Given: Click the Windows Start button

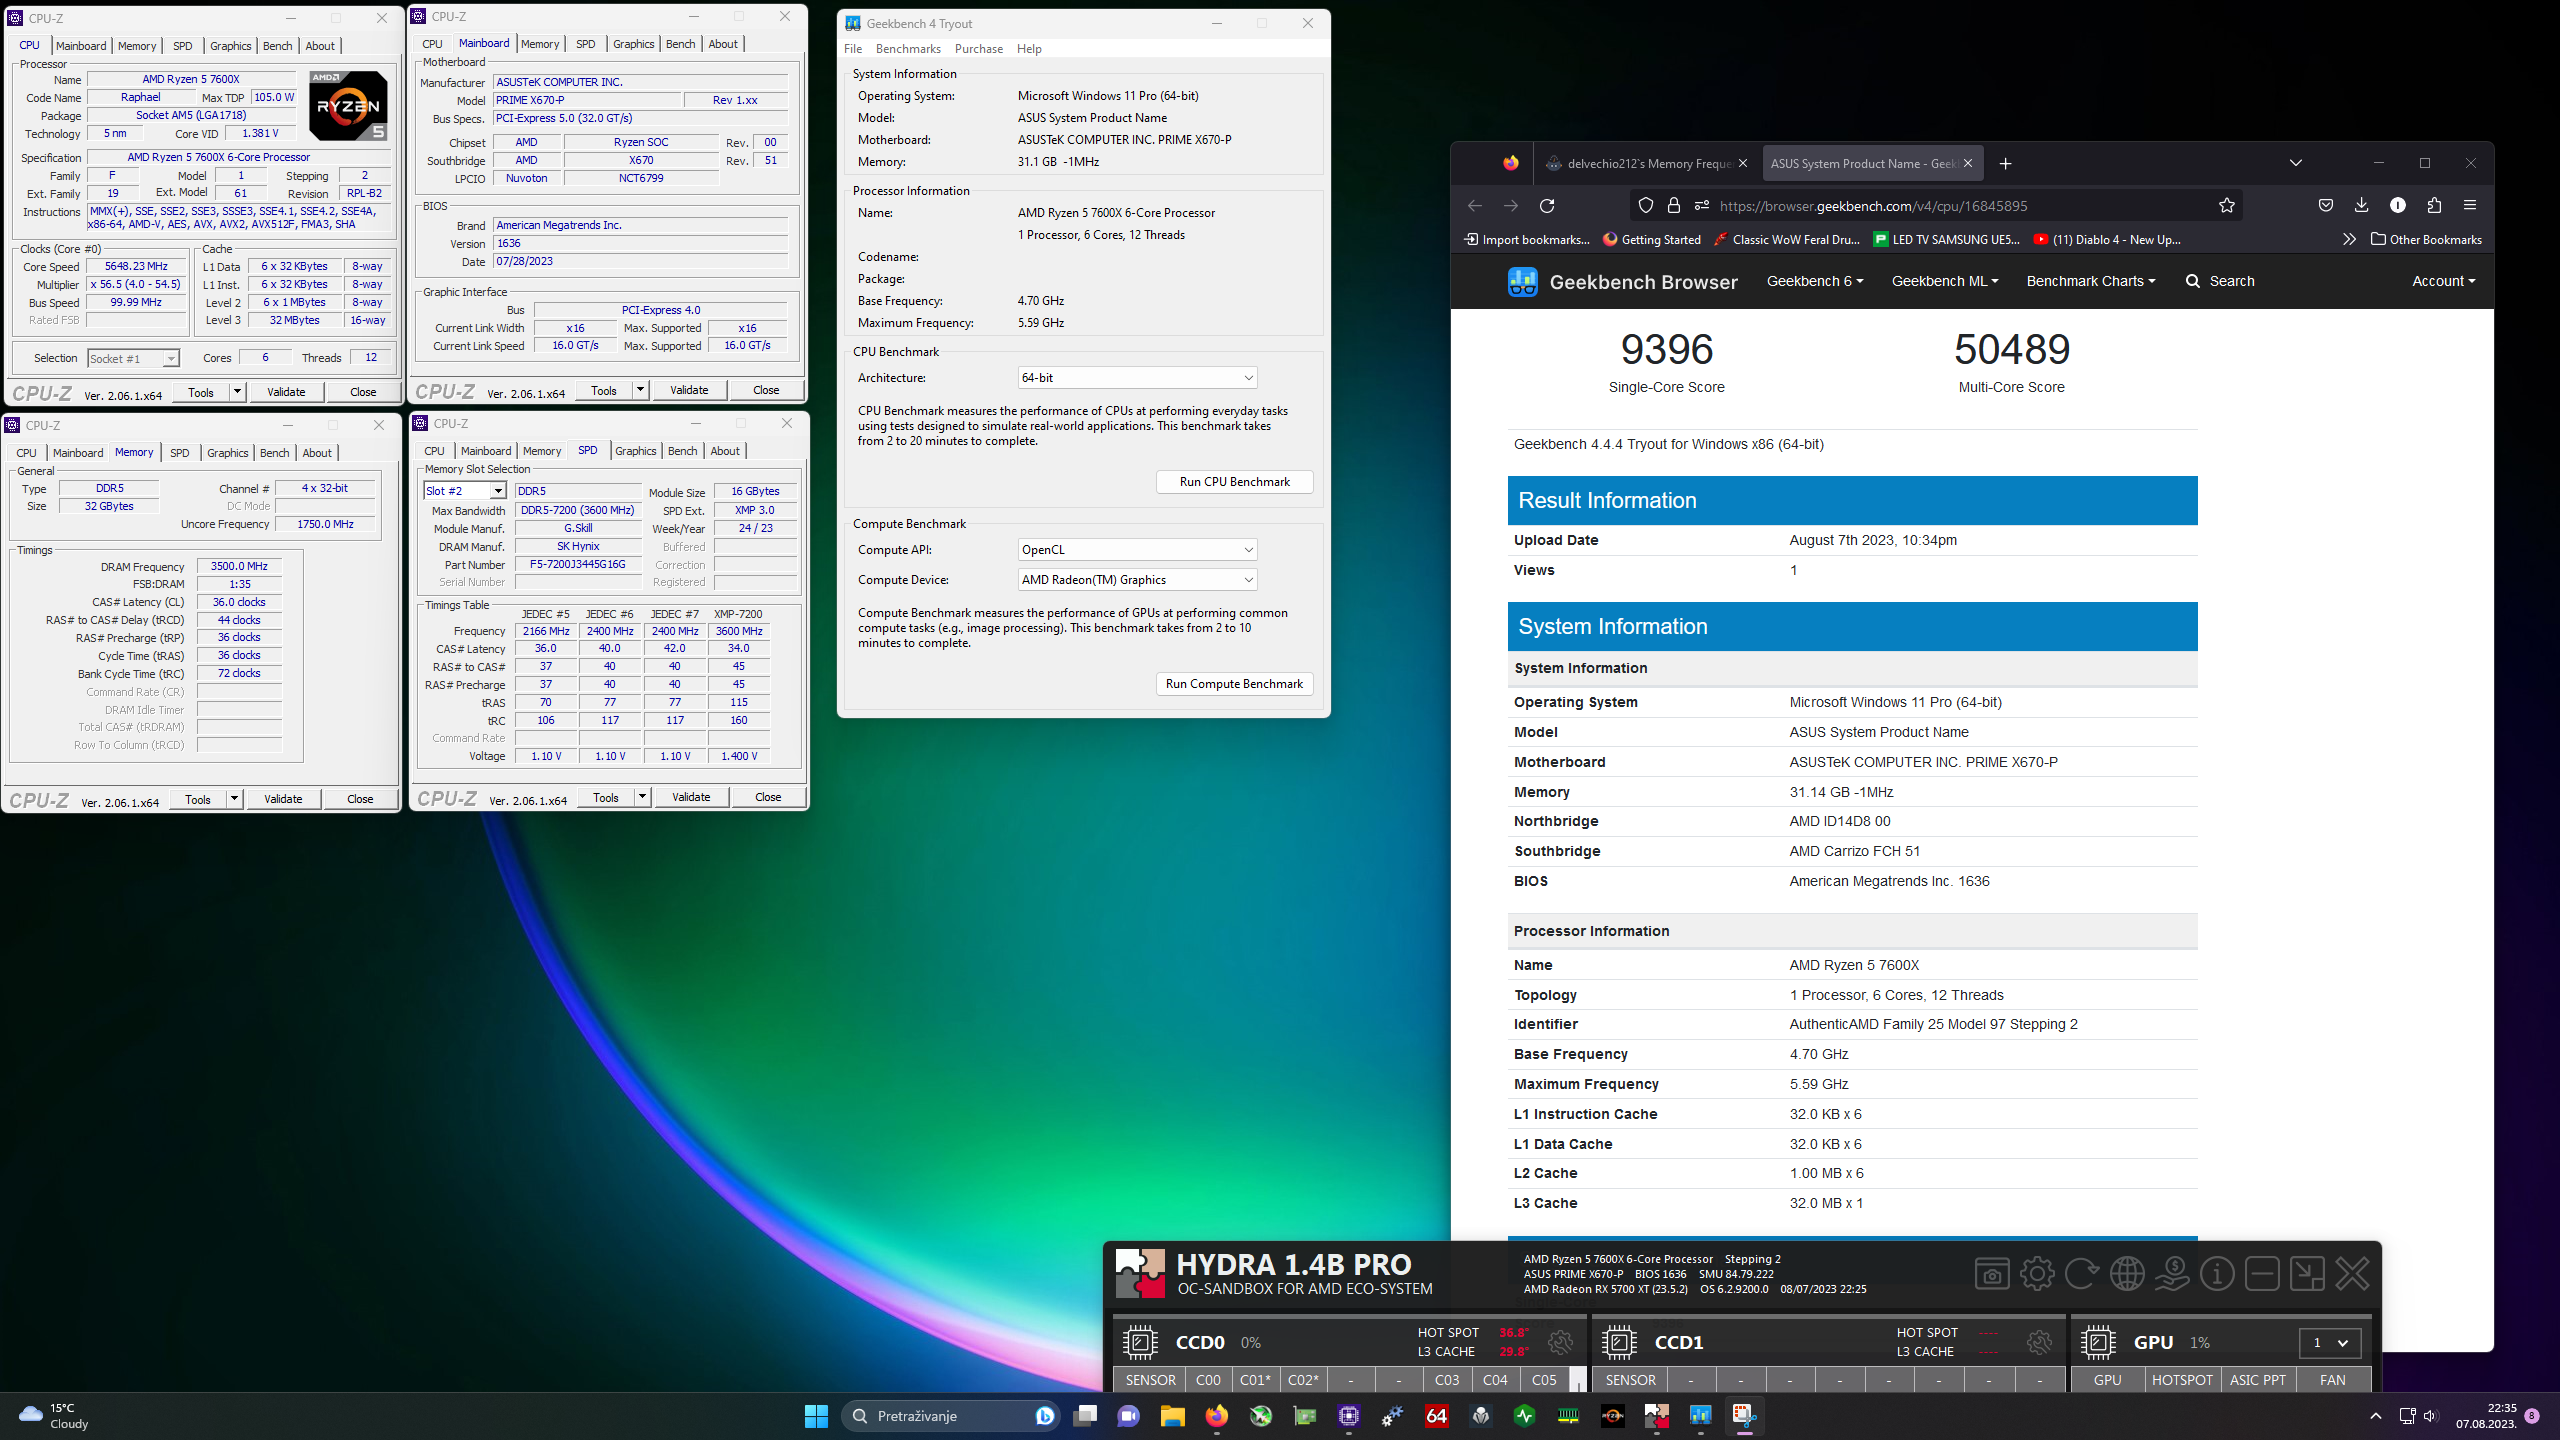Looking at the screenshot, I should tap(816, 1416).
